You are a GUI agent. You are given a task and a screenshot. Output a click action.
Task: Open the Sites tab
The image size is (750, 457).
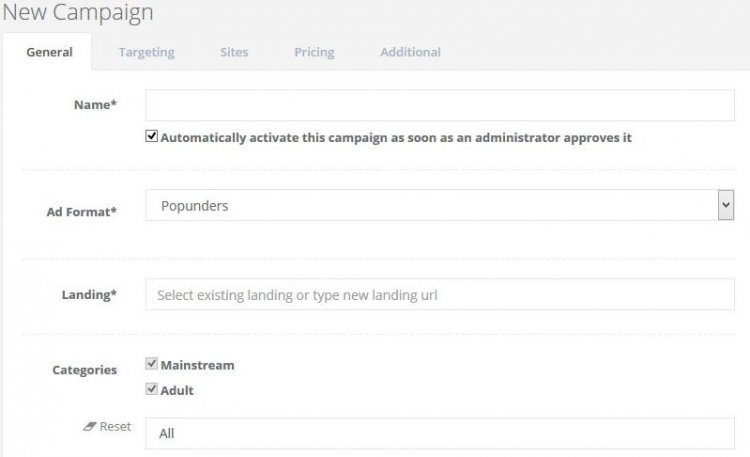coord(234,52)
